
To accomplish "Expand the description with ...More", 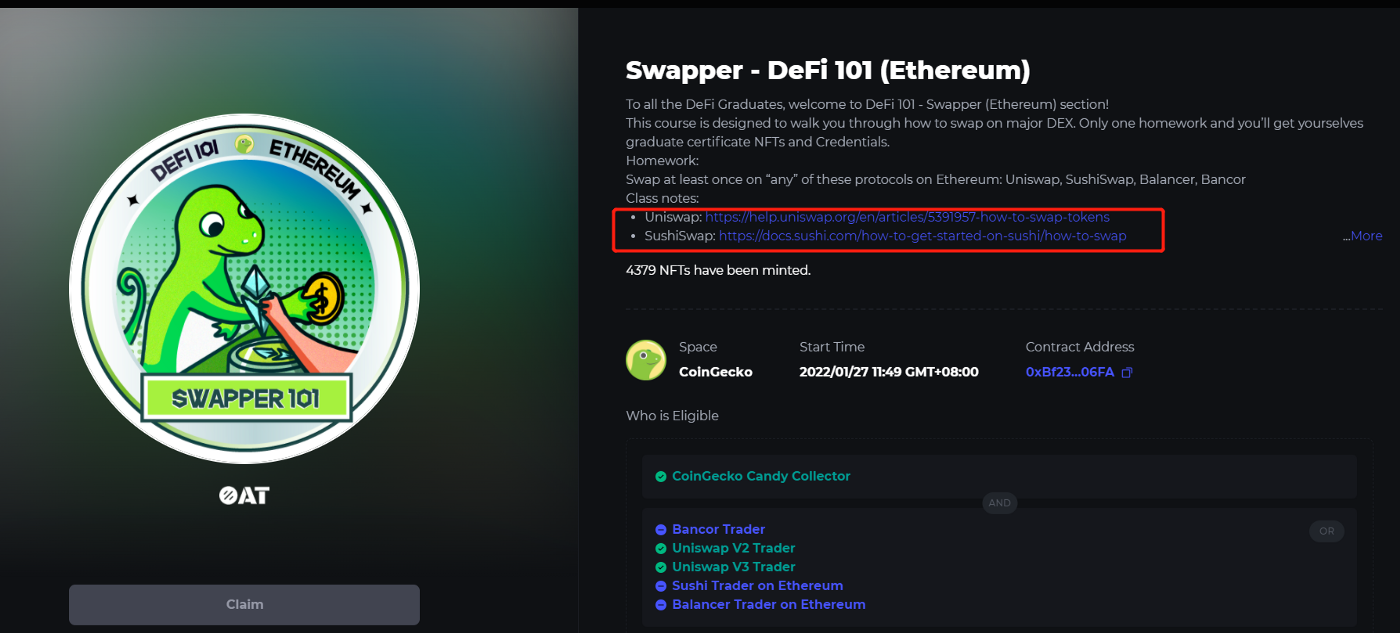I will click(x=1362, y=236).
